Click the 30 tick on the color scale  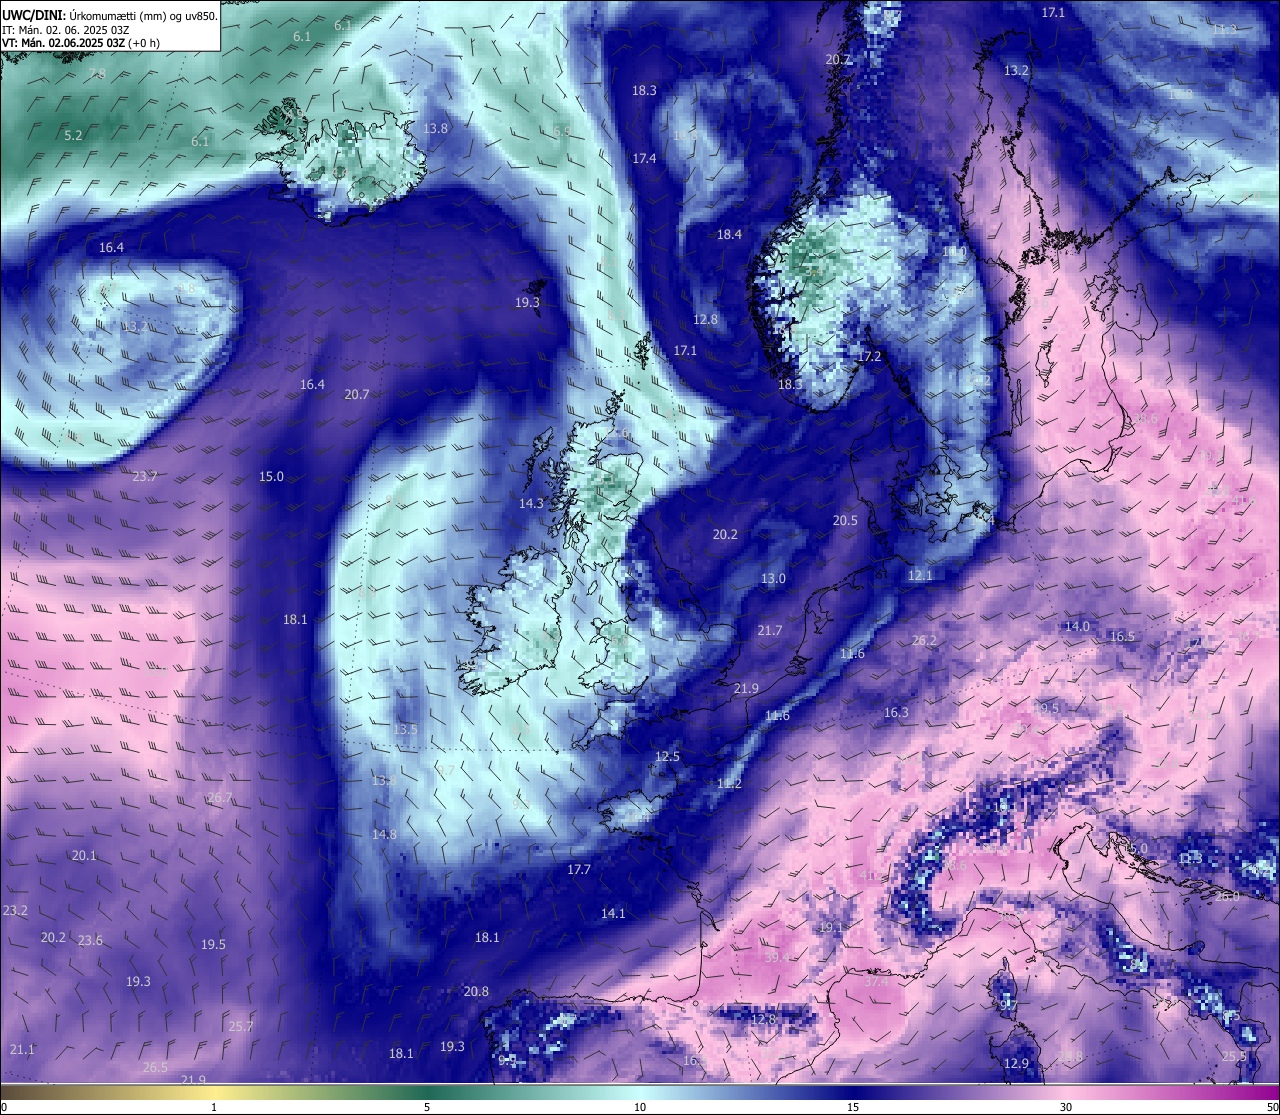(1066, 1107)
